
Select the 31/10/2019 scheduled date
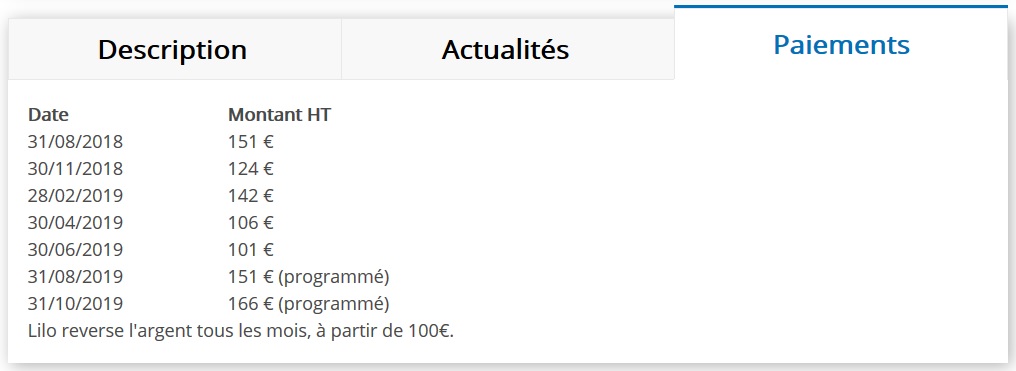[75, 303]
